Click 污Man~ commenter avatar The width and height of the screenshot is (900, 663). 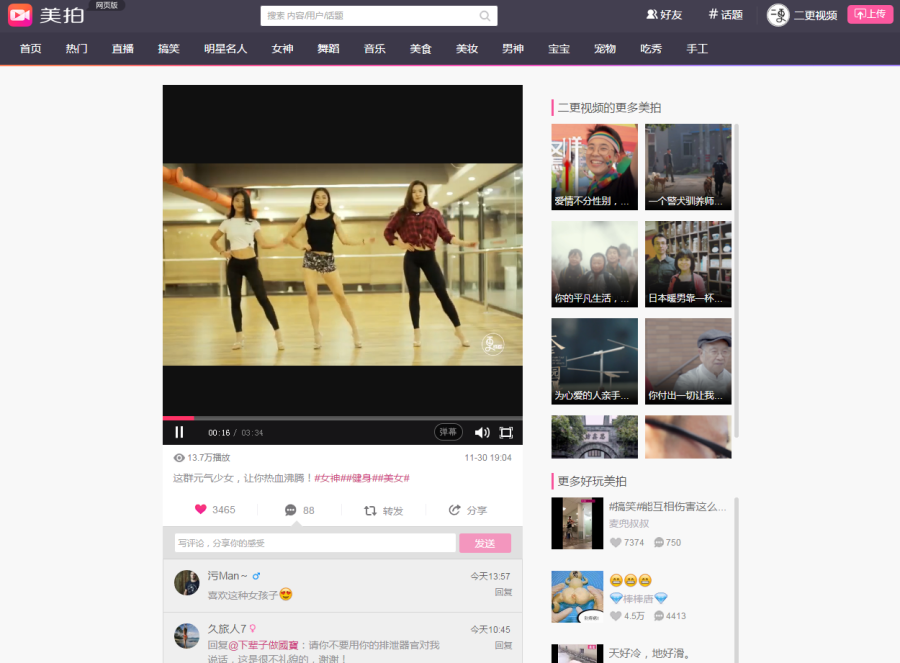click(x=187, y=583)
